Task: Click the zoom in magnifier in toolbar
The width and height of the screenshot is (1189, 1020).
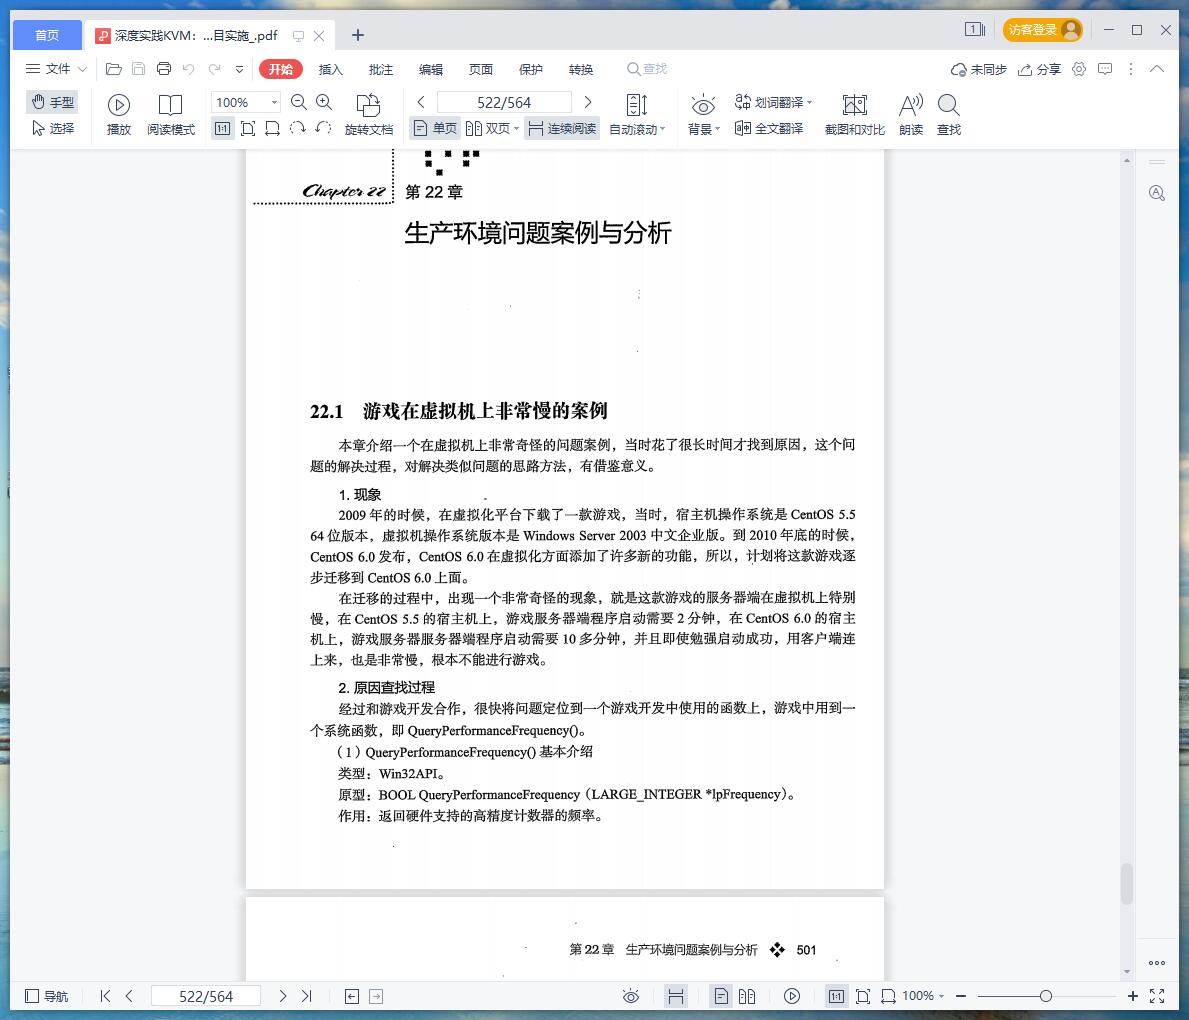Action: 324,102
